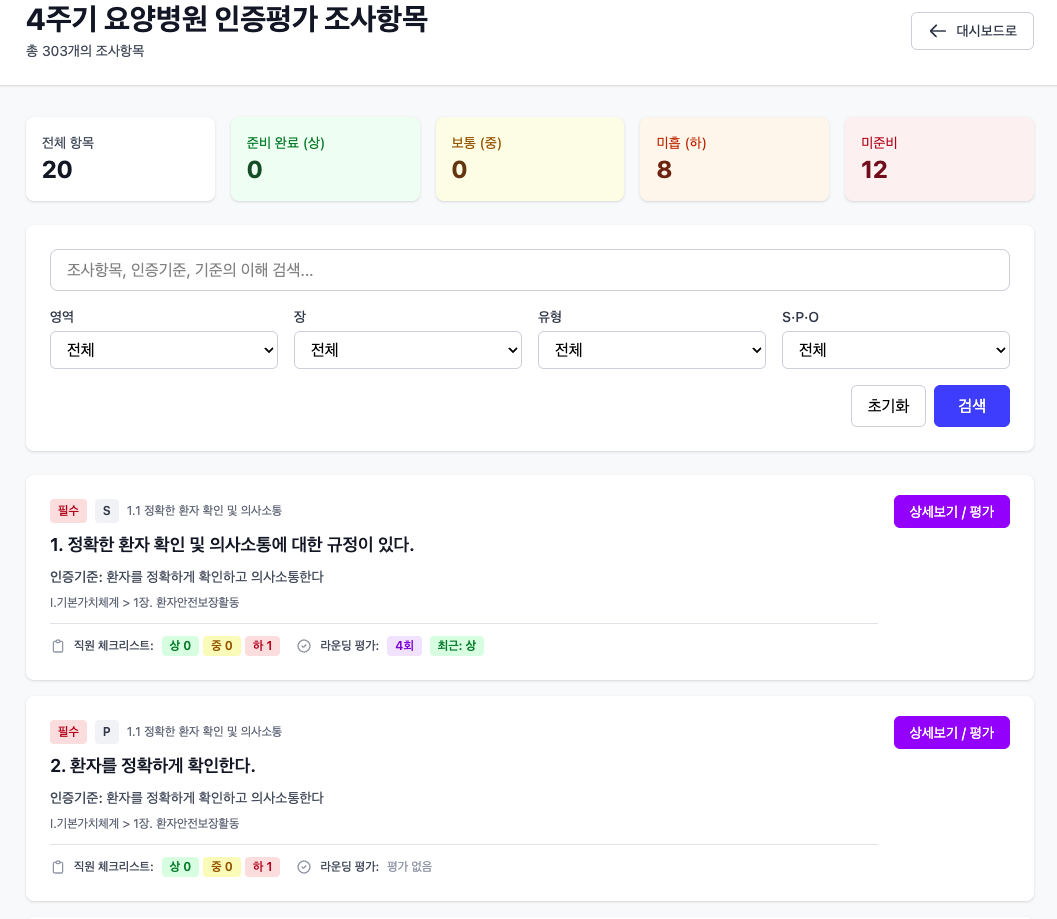Click the check-circle icon beside first 라운딩 평가
This screenshot has width=1057, height=919.
pos(303,646)
